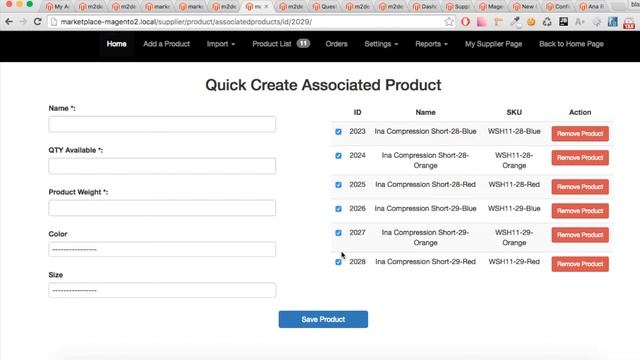
Task: Click product name 'Ina Compression Short-29-Red'
Action: click(425, 262)
